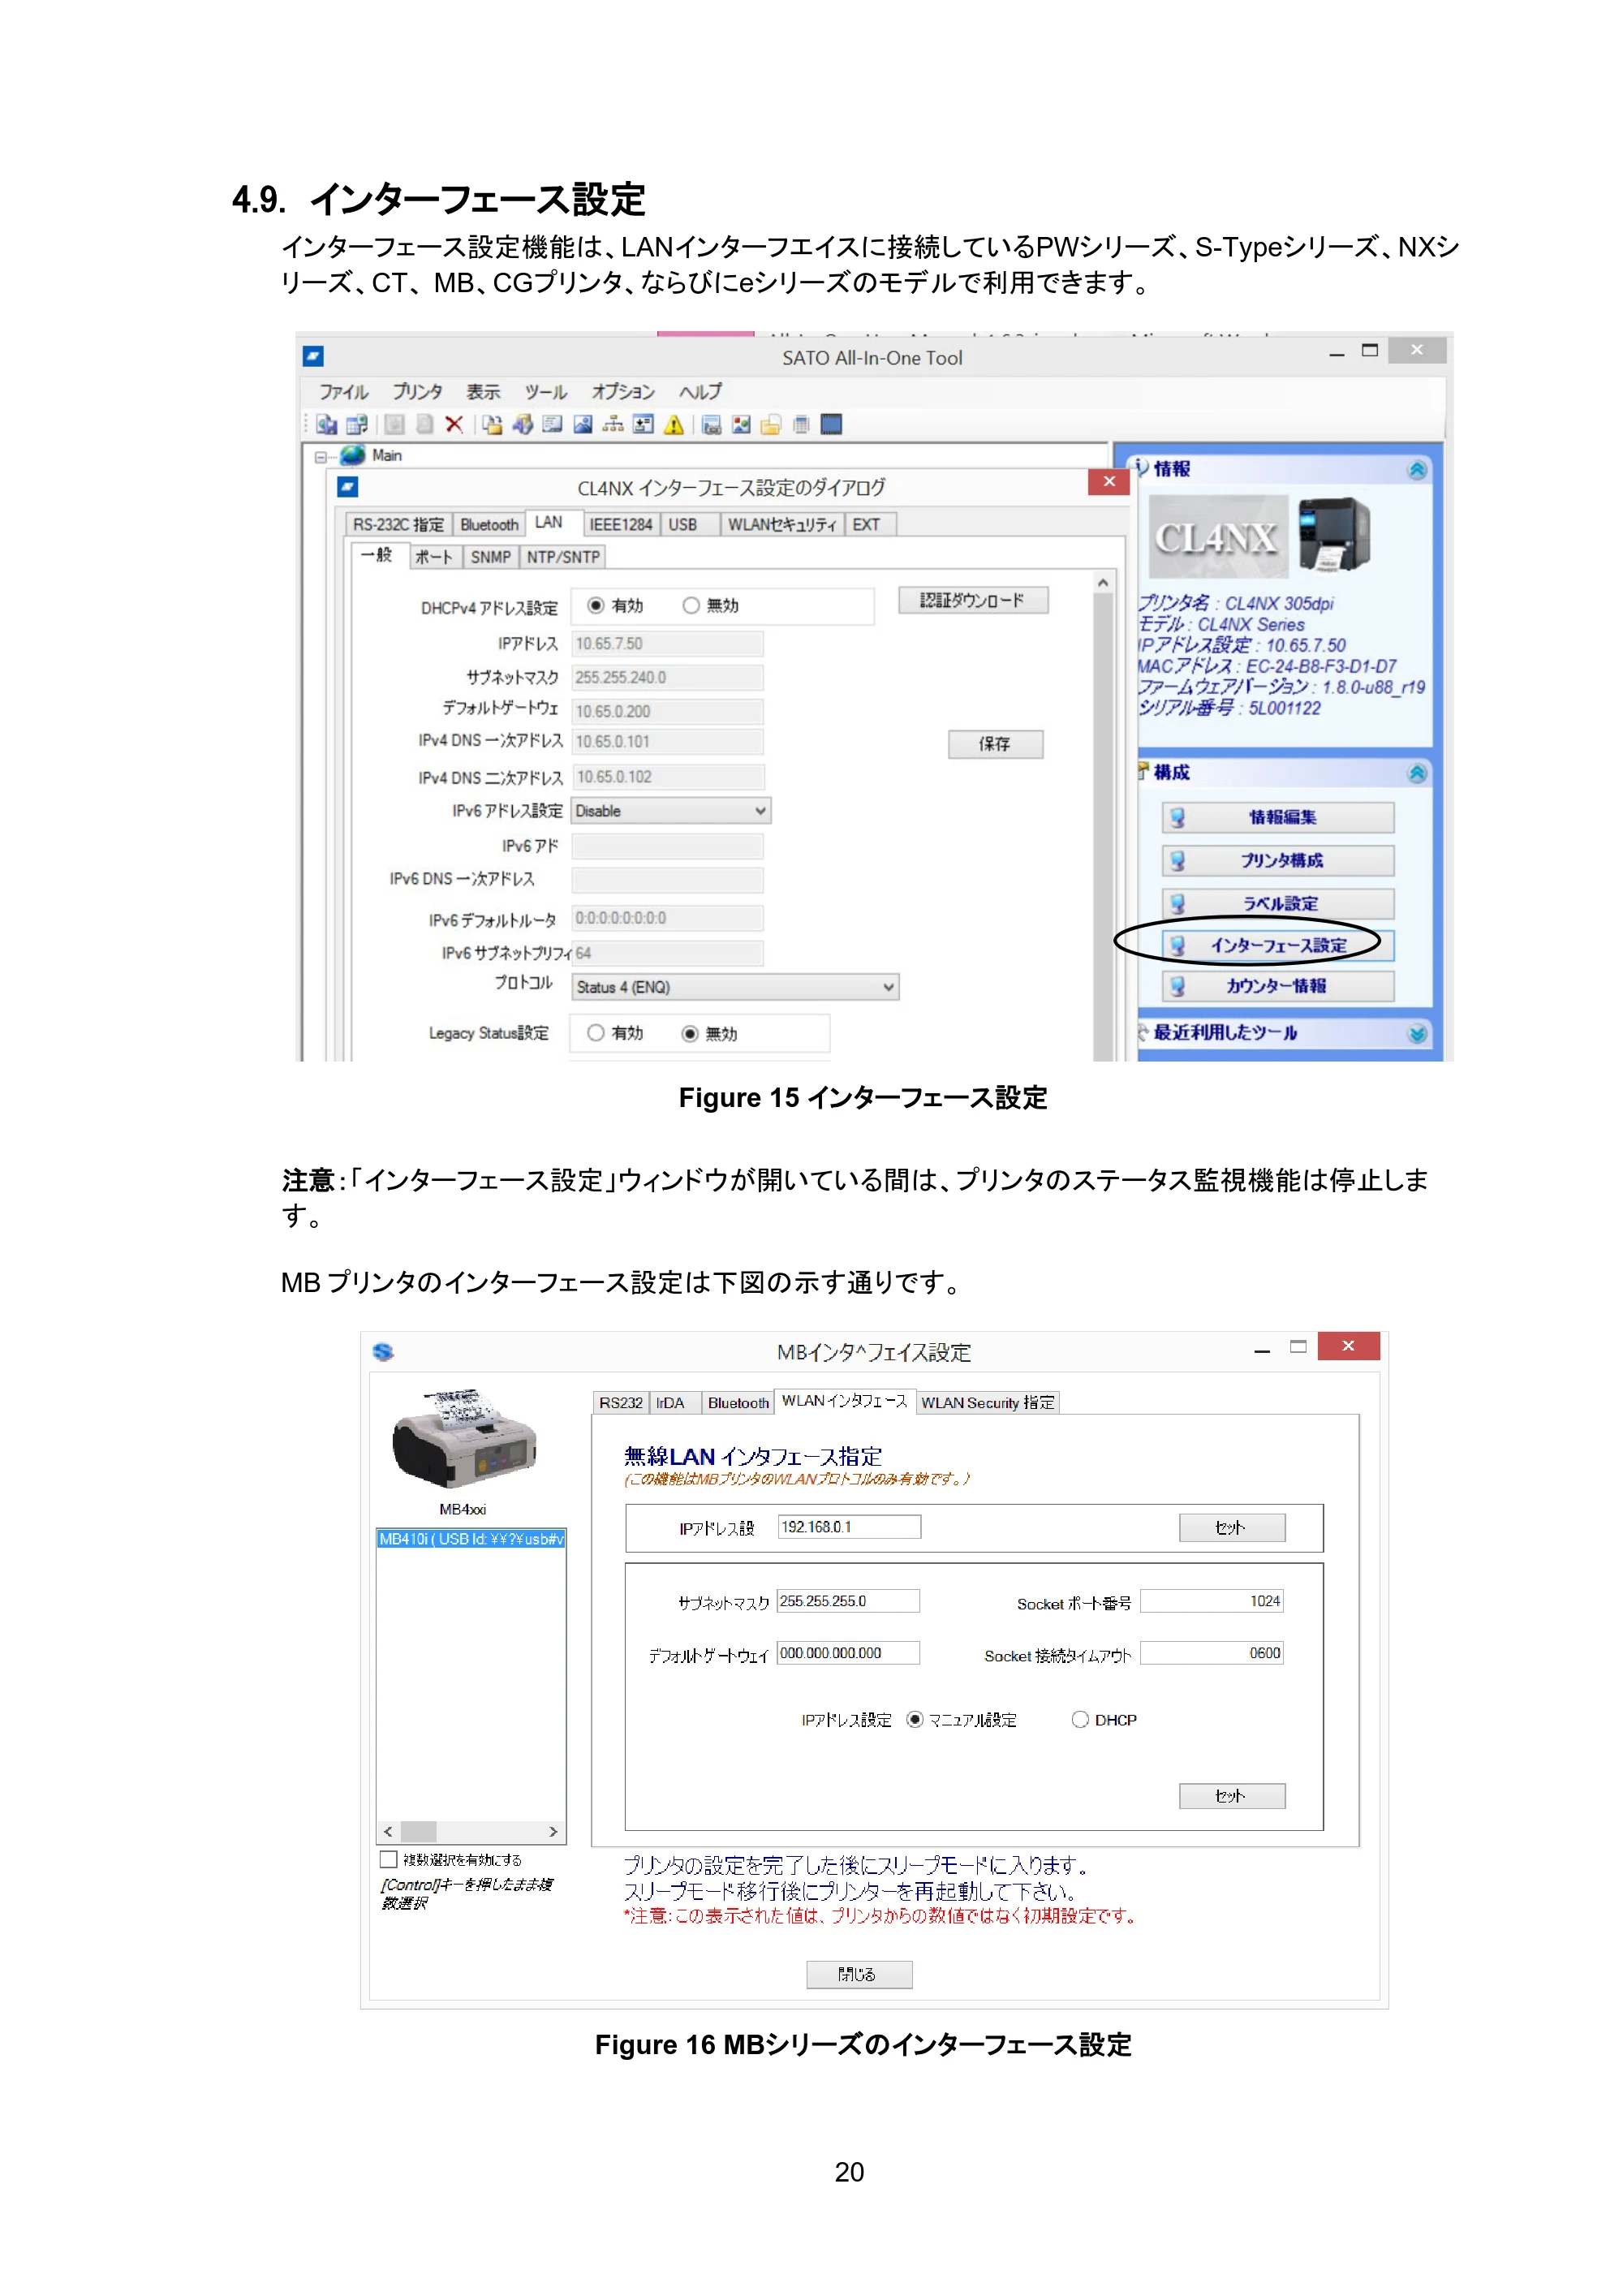The height and width of the screenshot is (2296, 1623).
Task: Click the red X delete toolbar icon
Action: coord(454,425)
